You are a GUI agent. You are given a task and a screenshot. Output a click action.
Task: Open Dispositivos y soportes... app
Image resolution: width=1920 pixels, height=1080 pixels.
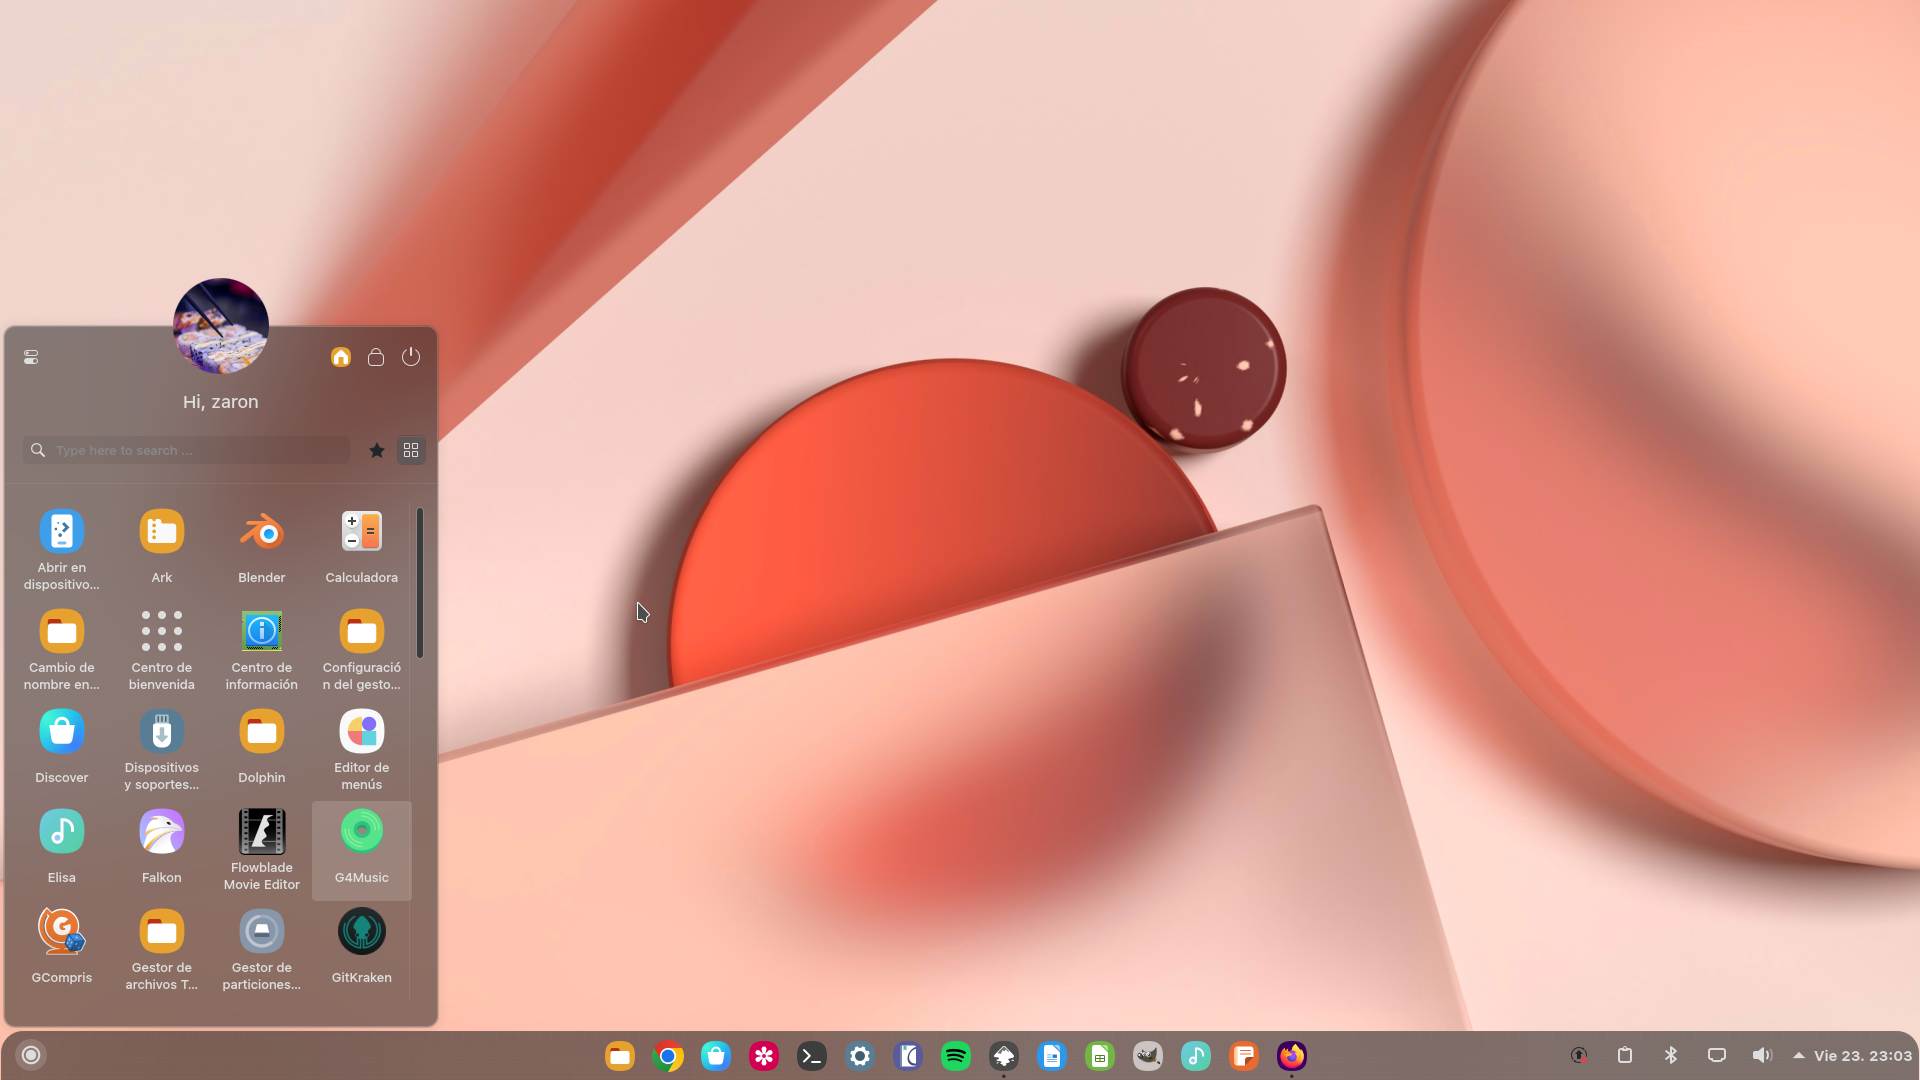(162, 750)
